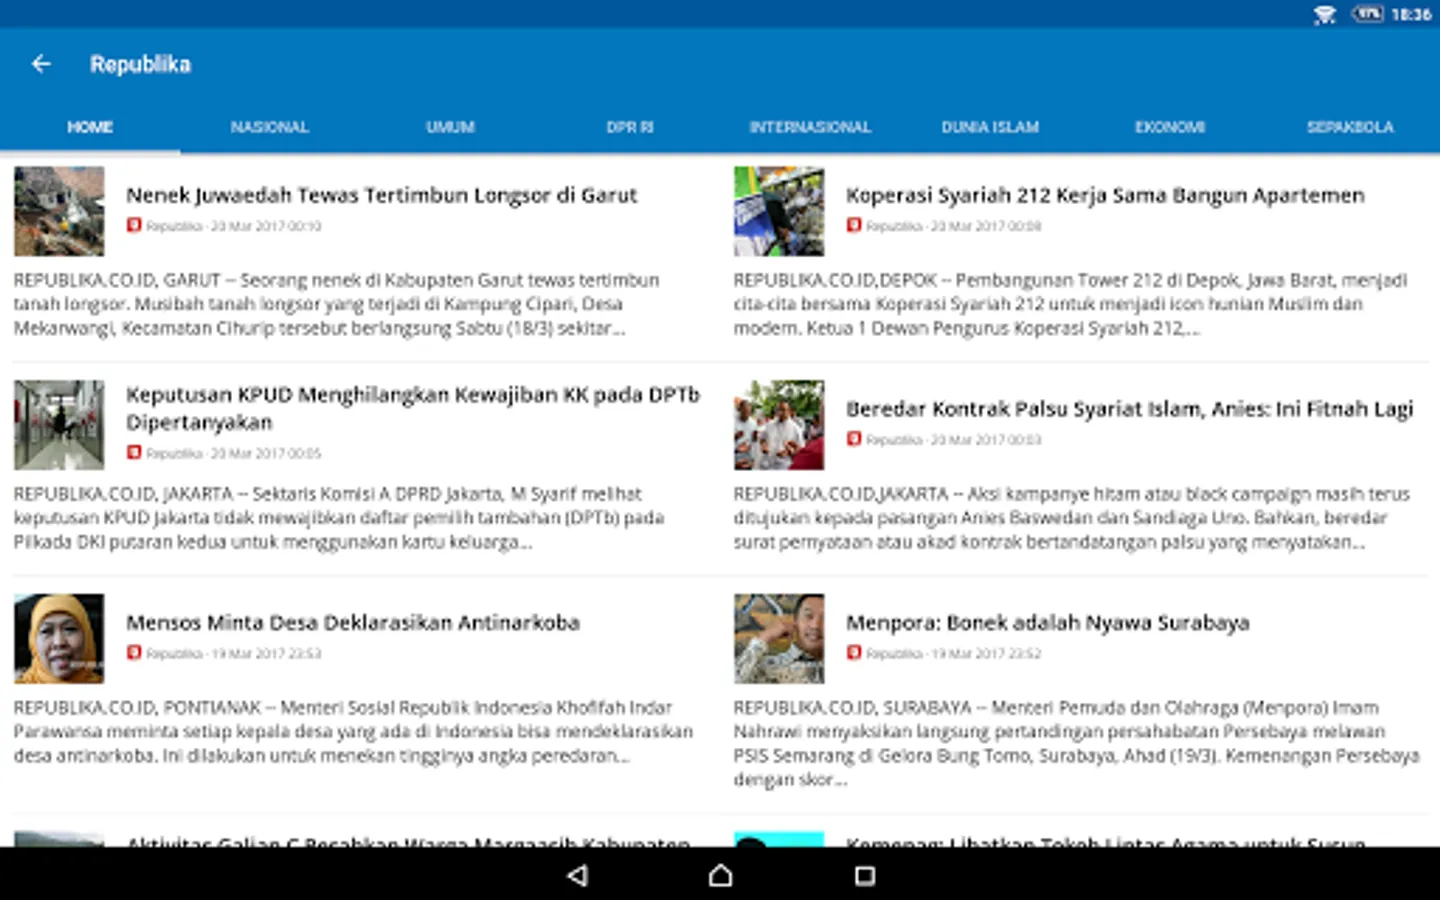The height and width of the screenshot is (900, 1440).
Task: Tap source icon under Menpora Bonek headline
Action: click(854, 652)
